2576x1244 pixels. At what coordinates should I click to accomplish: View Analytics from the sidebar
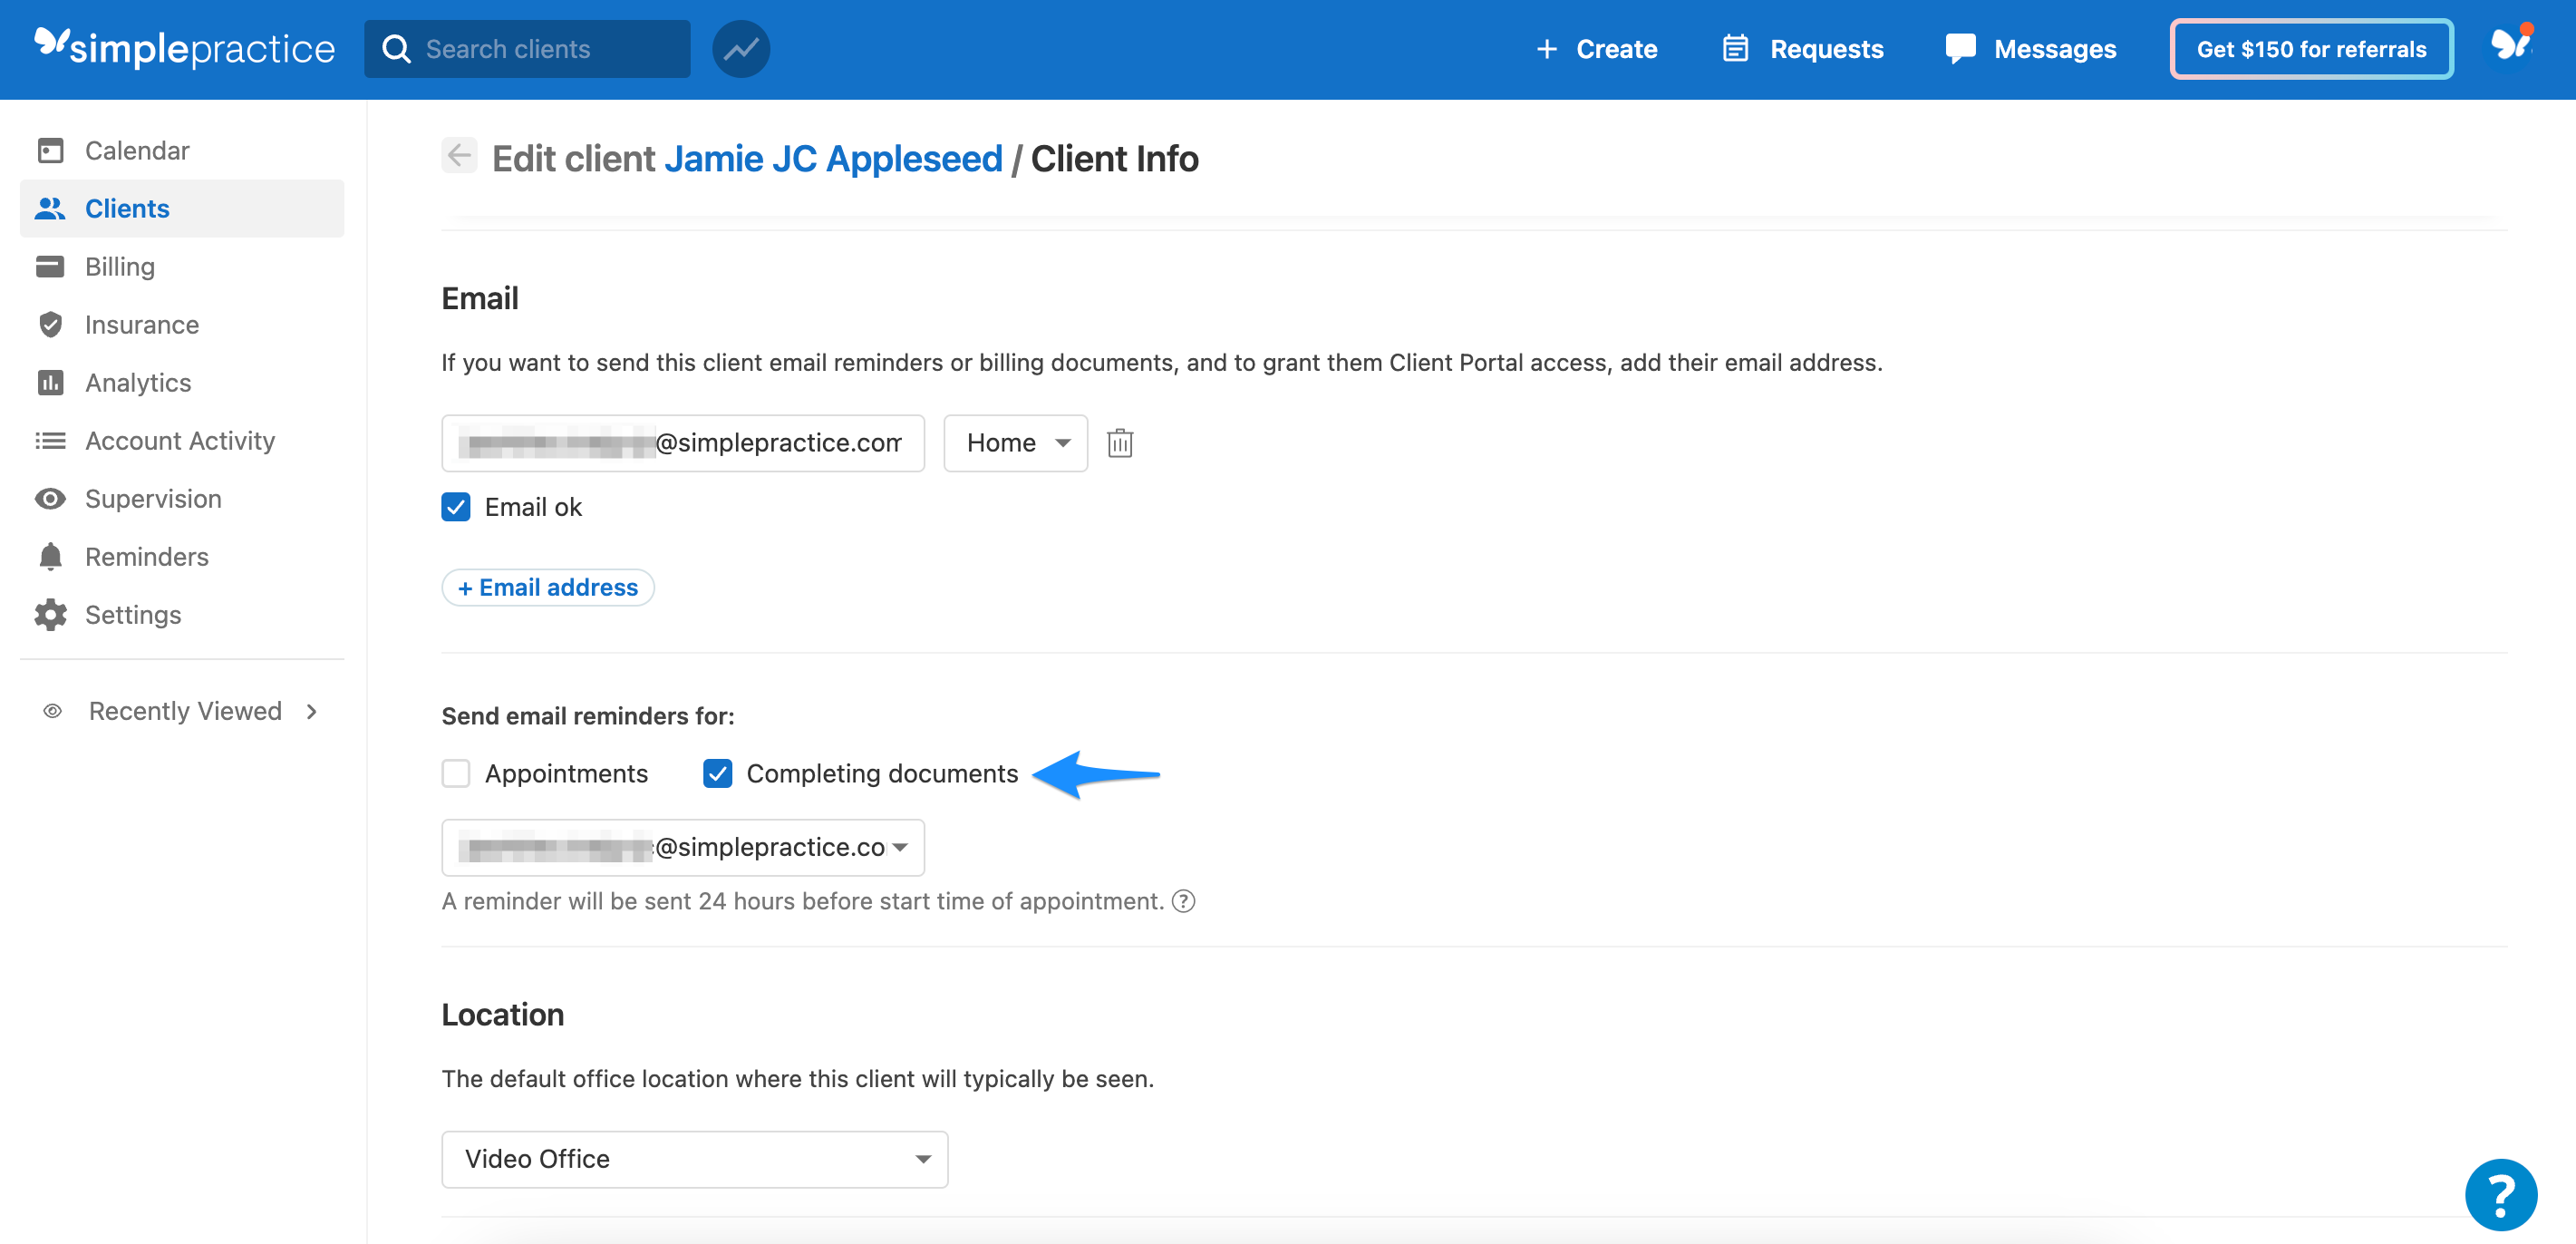137,382
